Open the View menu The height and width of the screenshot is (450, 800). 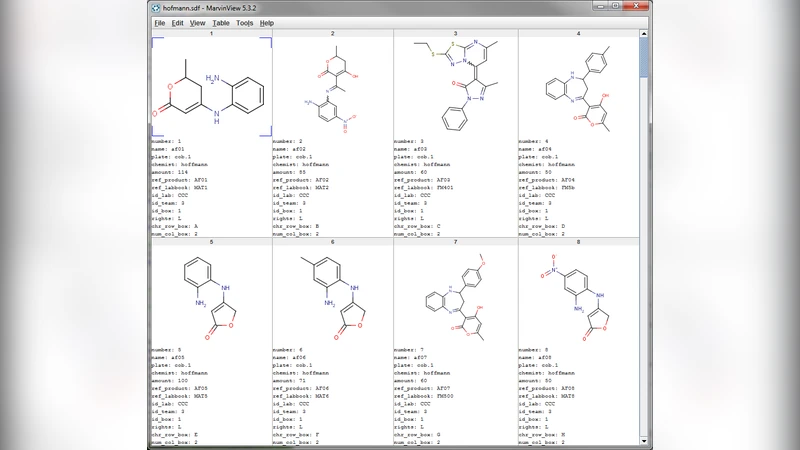tap(197, 23)
